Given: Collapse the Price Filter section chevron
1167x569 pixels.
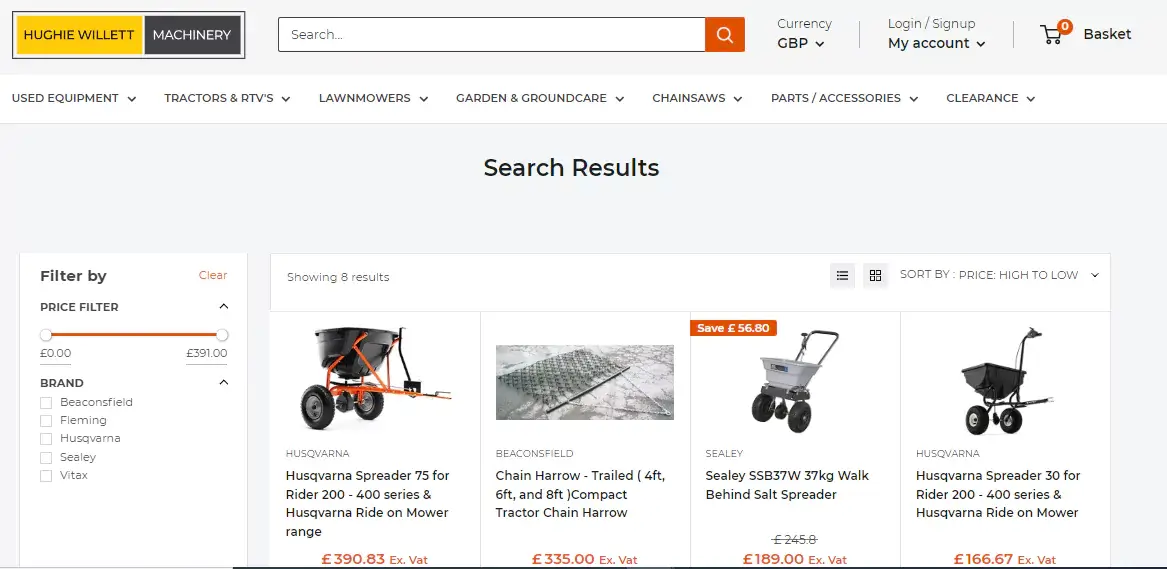Looking at the screenshot, I should tap(223, 306).
